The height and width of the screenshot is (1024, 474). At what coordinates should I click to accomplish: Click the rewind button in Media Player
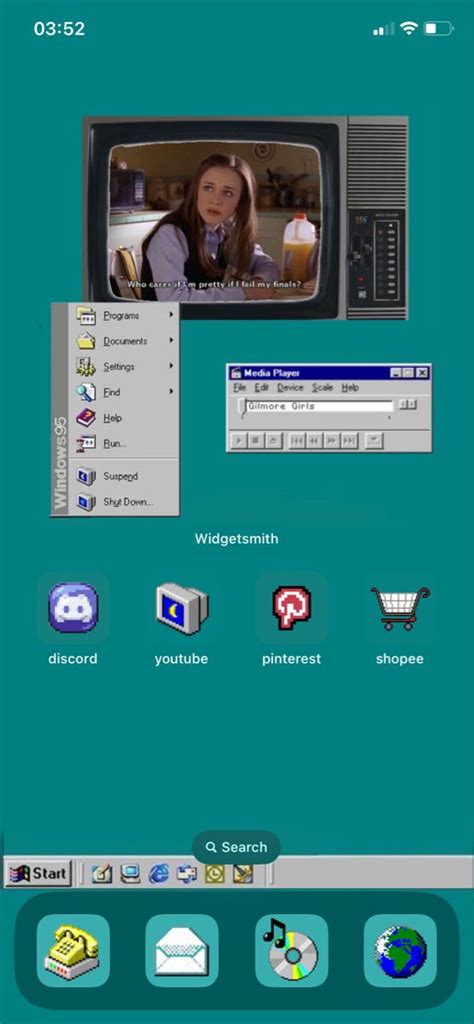click(x=314, y=441)
